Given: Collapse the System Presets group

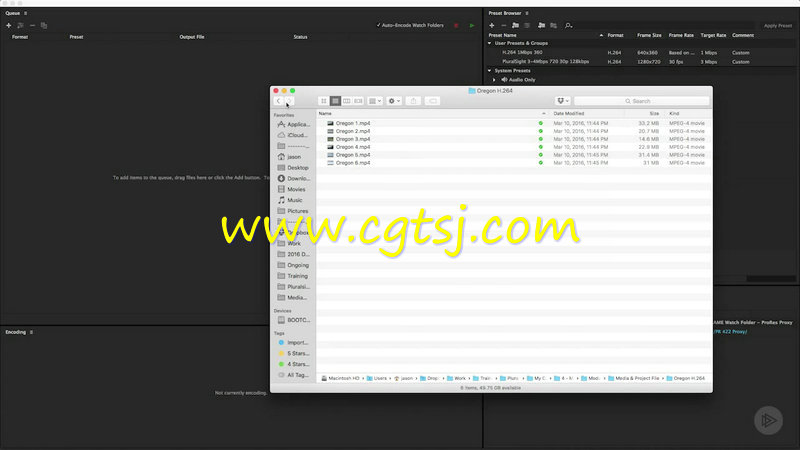Looking at the screenshot, I should point(489,71).
